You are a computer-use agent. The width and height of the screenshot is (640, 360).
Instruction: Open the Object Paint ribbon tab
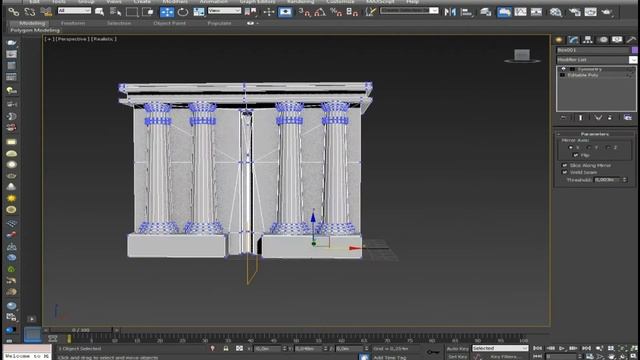[x=169, y=23]
